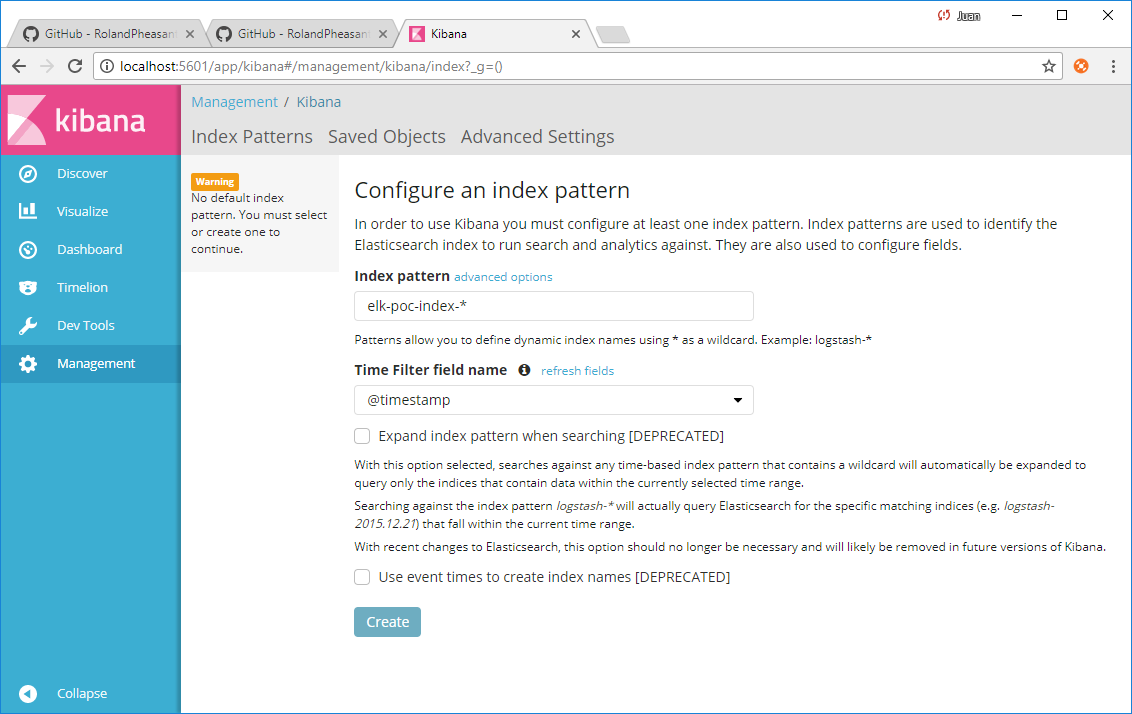Click the Configure an index pattern heading
Screen dimensions: 1132x714
tap(492, 191)
